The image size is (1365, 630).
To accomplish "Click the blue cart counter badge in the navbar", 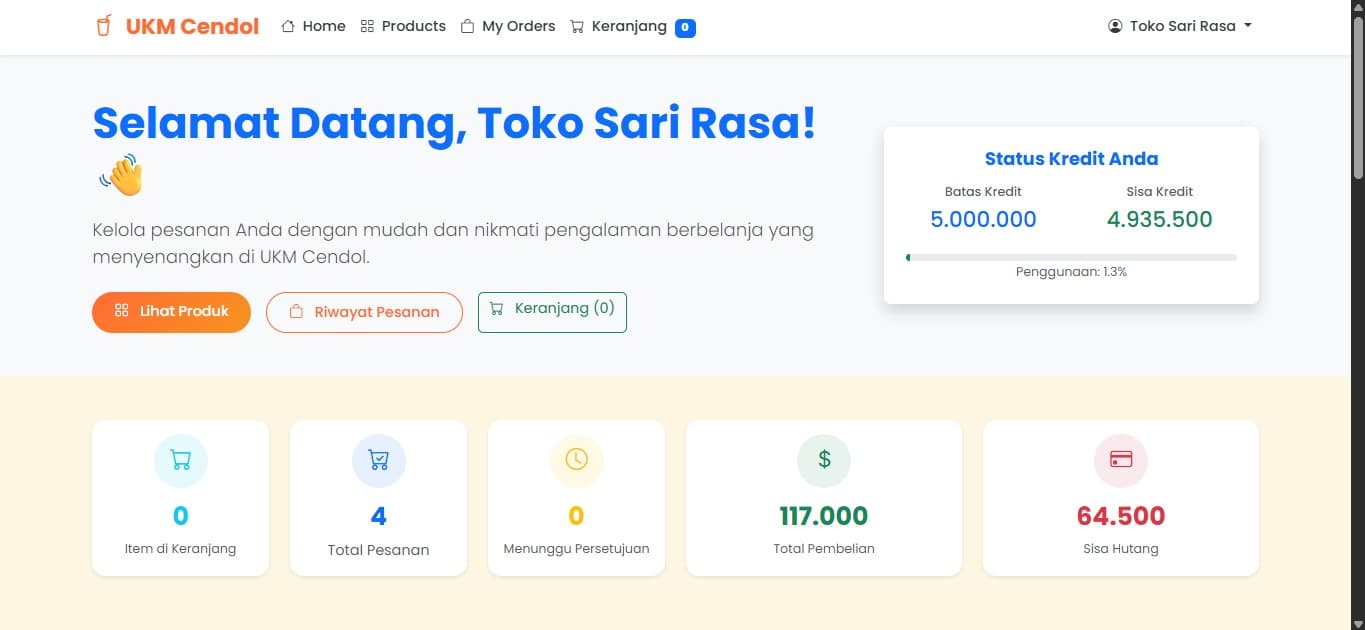I will click(685, 27).
